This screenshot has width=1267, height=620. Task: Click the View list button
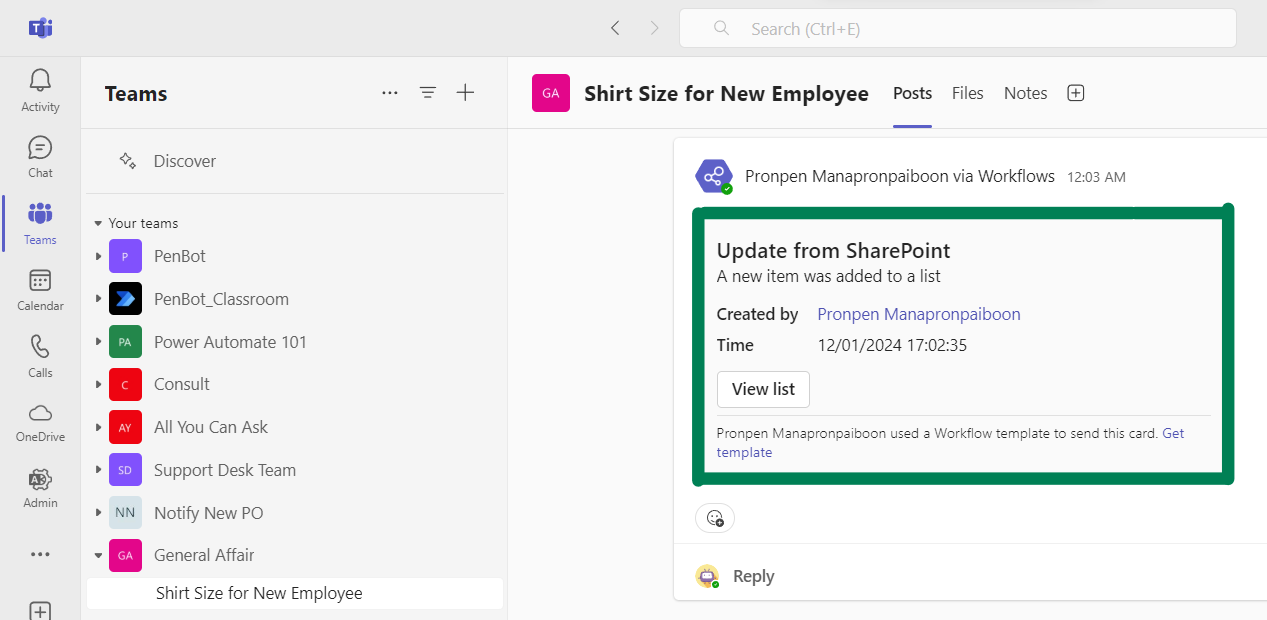pyautogui.click(x=763, y=389)
